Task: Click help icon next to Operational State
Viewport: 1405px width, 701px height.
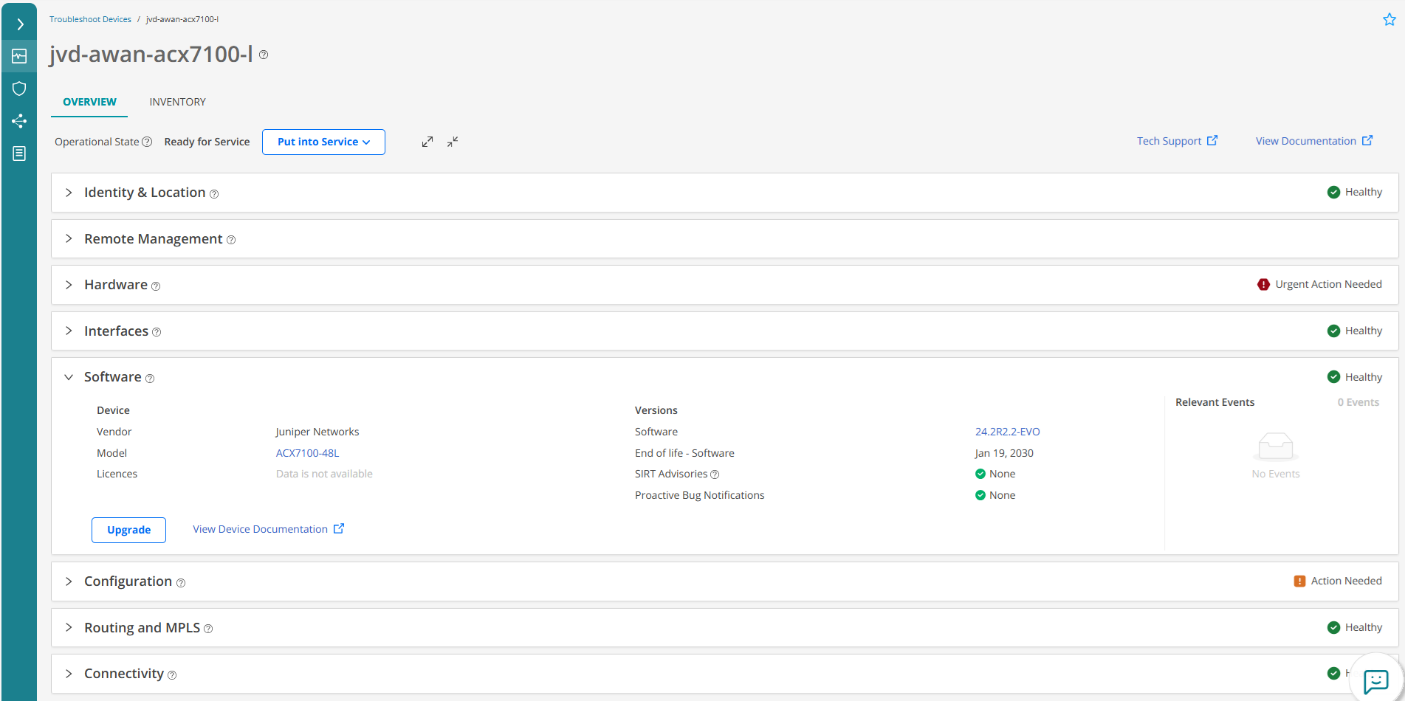Action: [x=147, y=142]
